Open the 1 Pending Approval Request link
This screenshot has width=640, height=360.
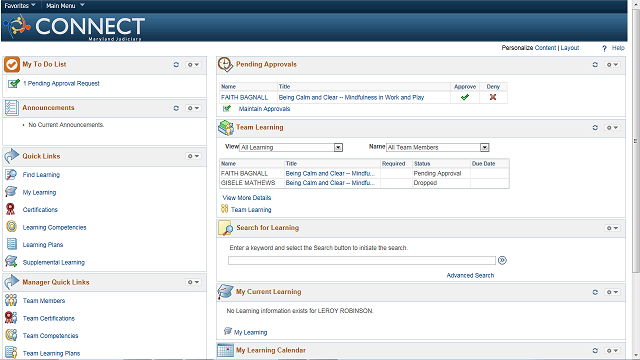[x=61, y=83]
